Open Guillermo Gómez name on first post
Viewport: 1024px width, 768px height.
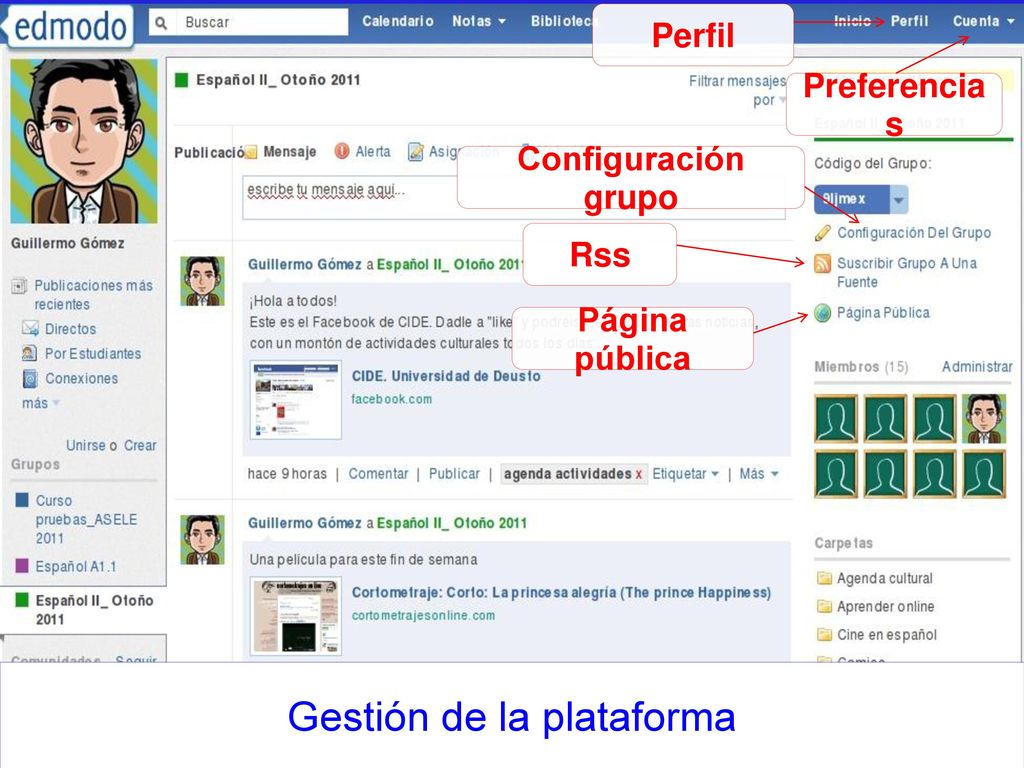point(304,264)
